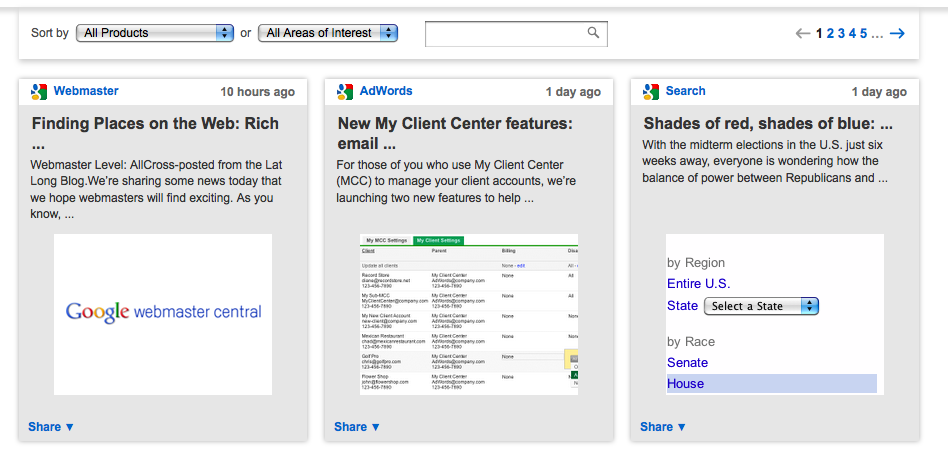The image size is (948, 453).
Task: Jump to page 5 of results
Action: coord(863,34)
